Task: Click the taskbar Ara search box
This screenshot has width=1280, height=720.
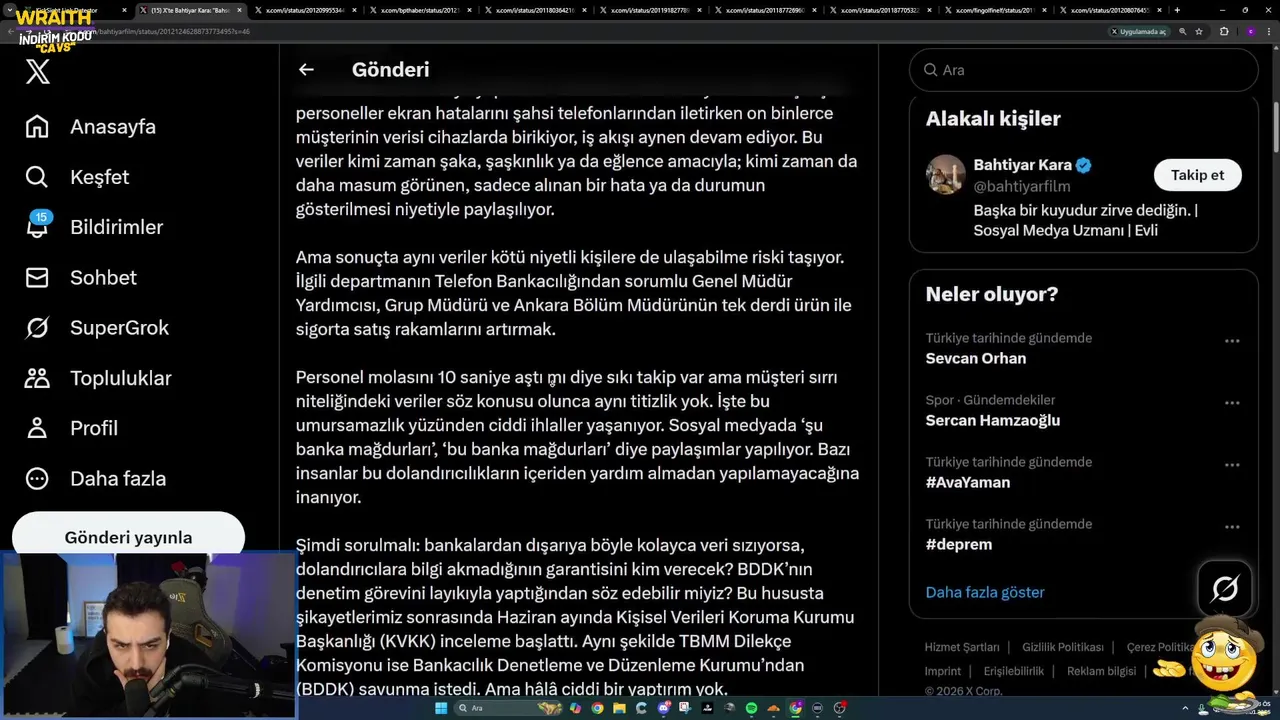Action: point(508,708)
